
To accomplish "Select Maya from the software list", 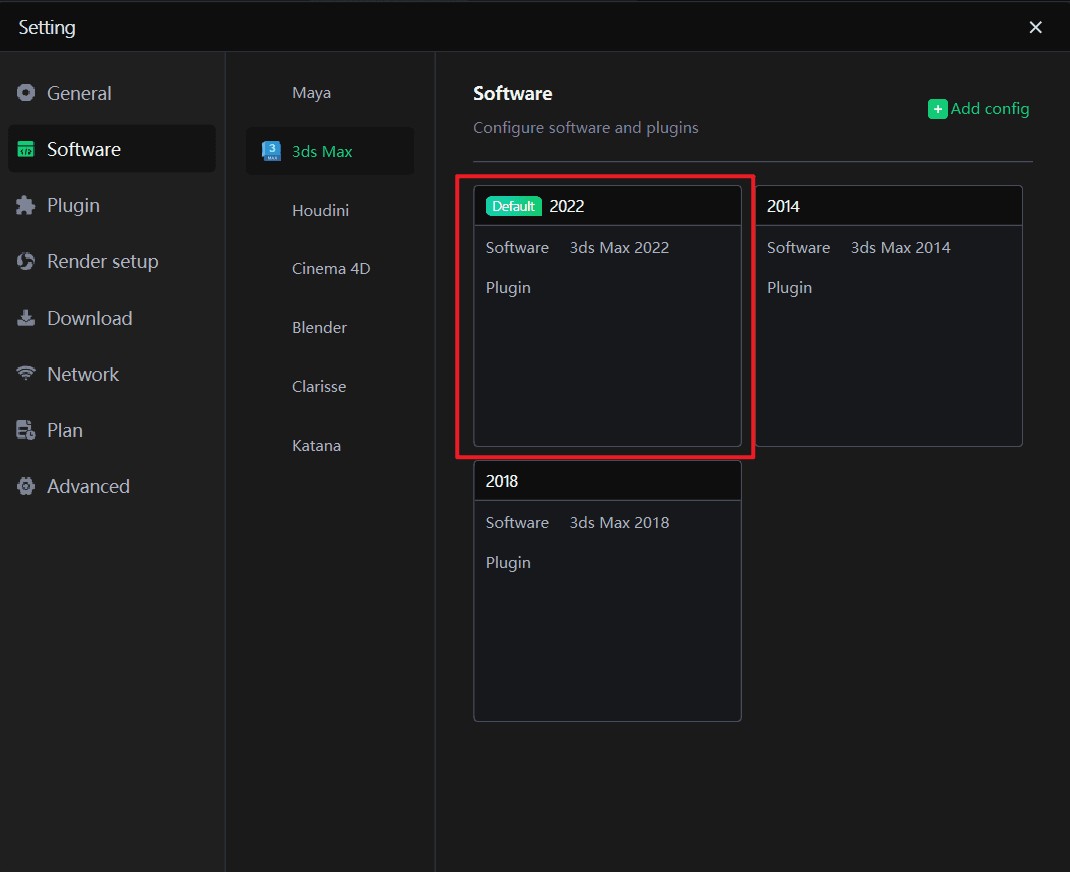I will (311, 93).
